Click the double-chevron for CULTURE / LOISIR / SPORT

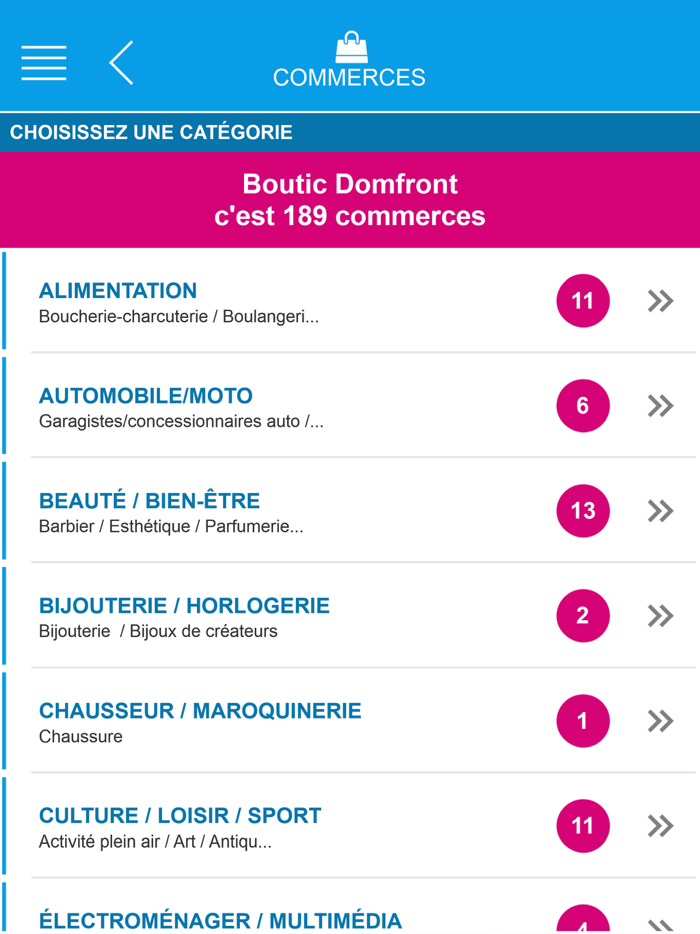click(x=659, y=826)
